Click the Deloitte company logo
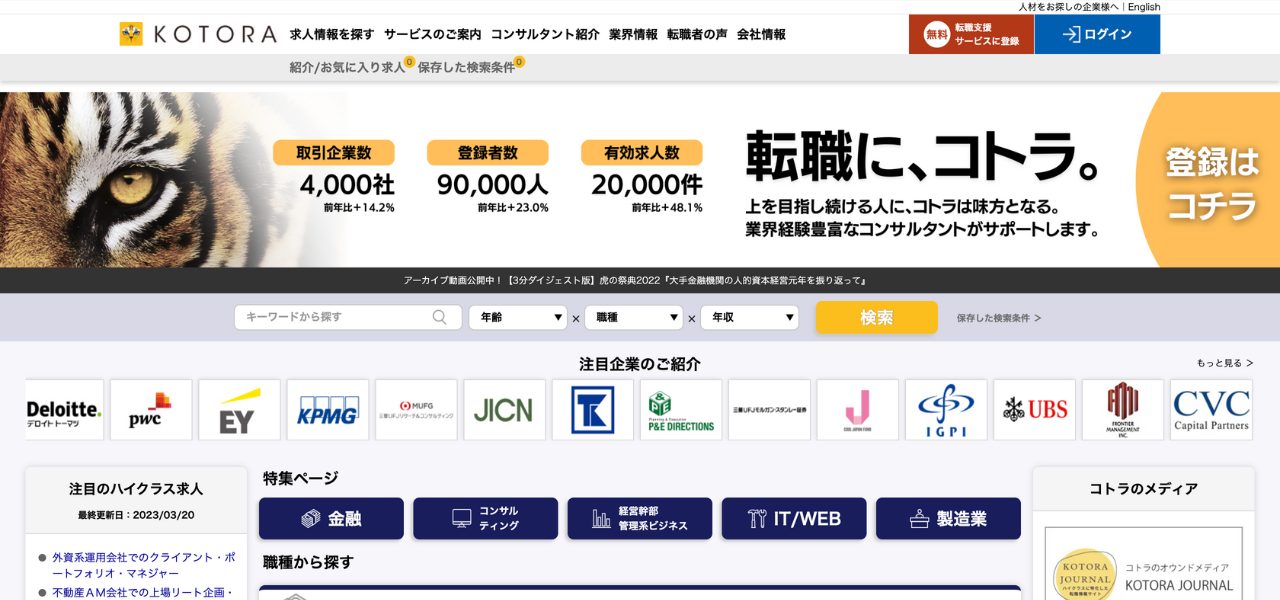Viewport: 1280px width, 600px height. 62,409
